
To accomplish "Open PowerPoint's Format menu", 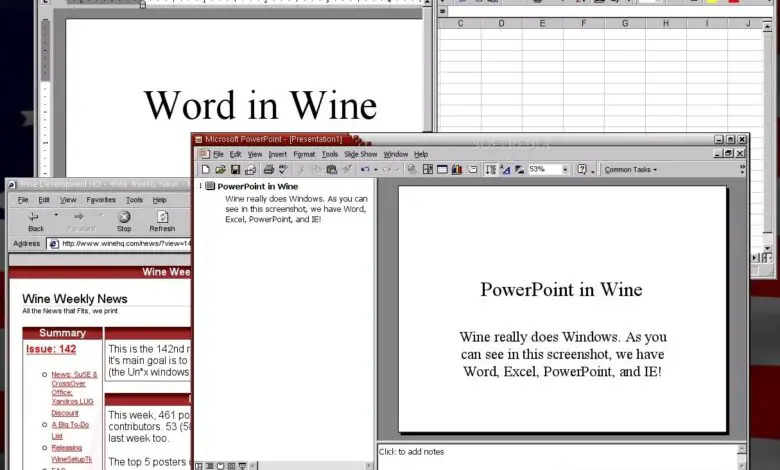I will [304, 154].
